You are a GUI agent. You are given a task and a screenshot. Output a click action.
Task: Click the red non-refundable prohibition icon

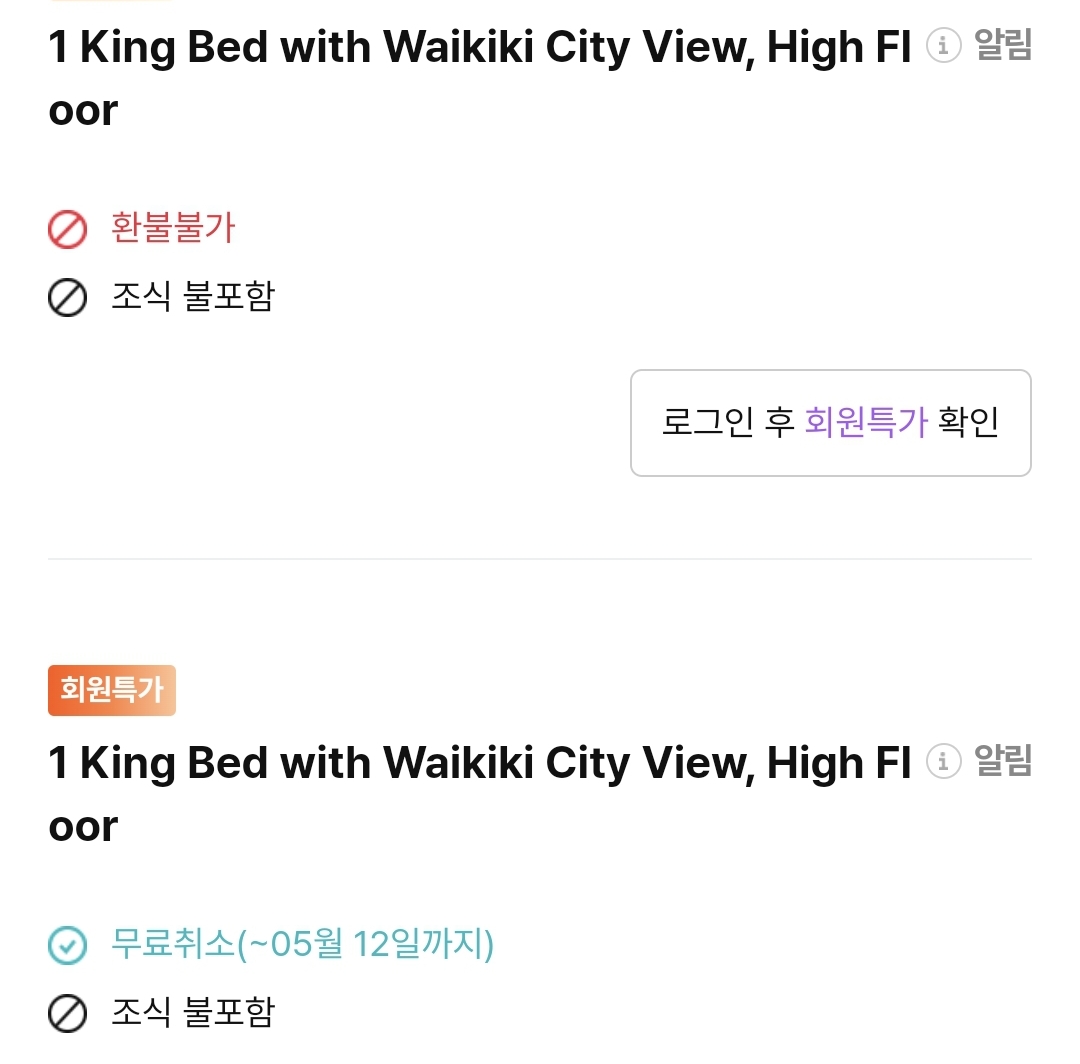68,229
